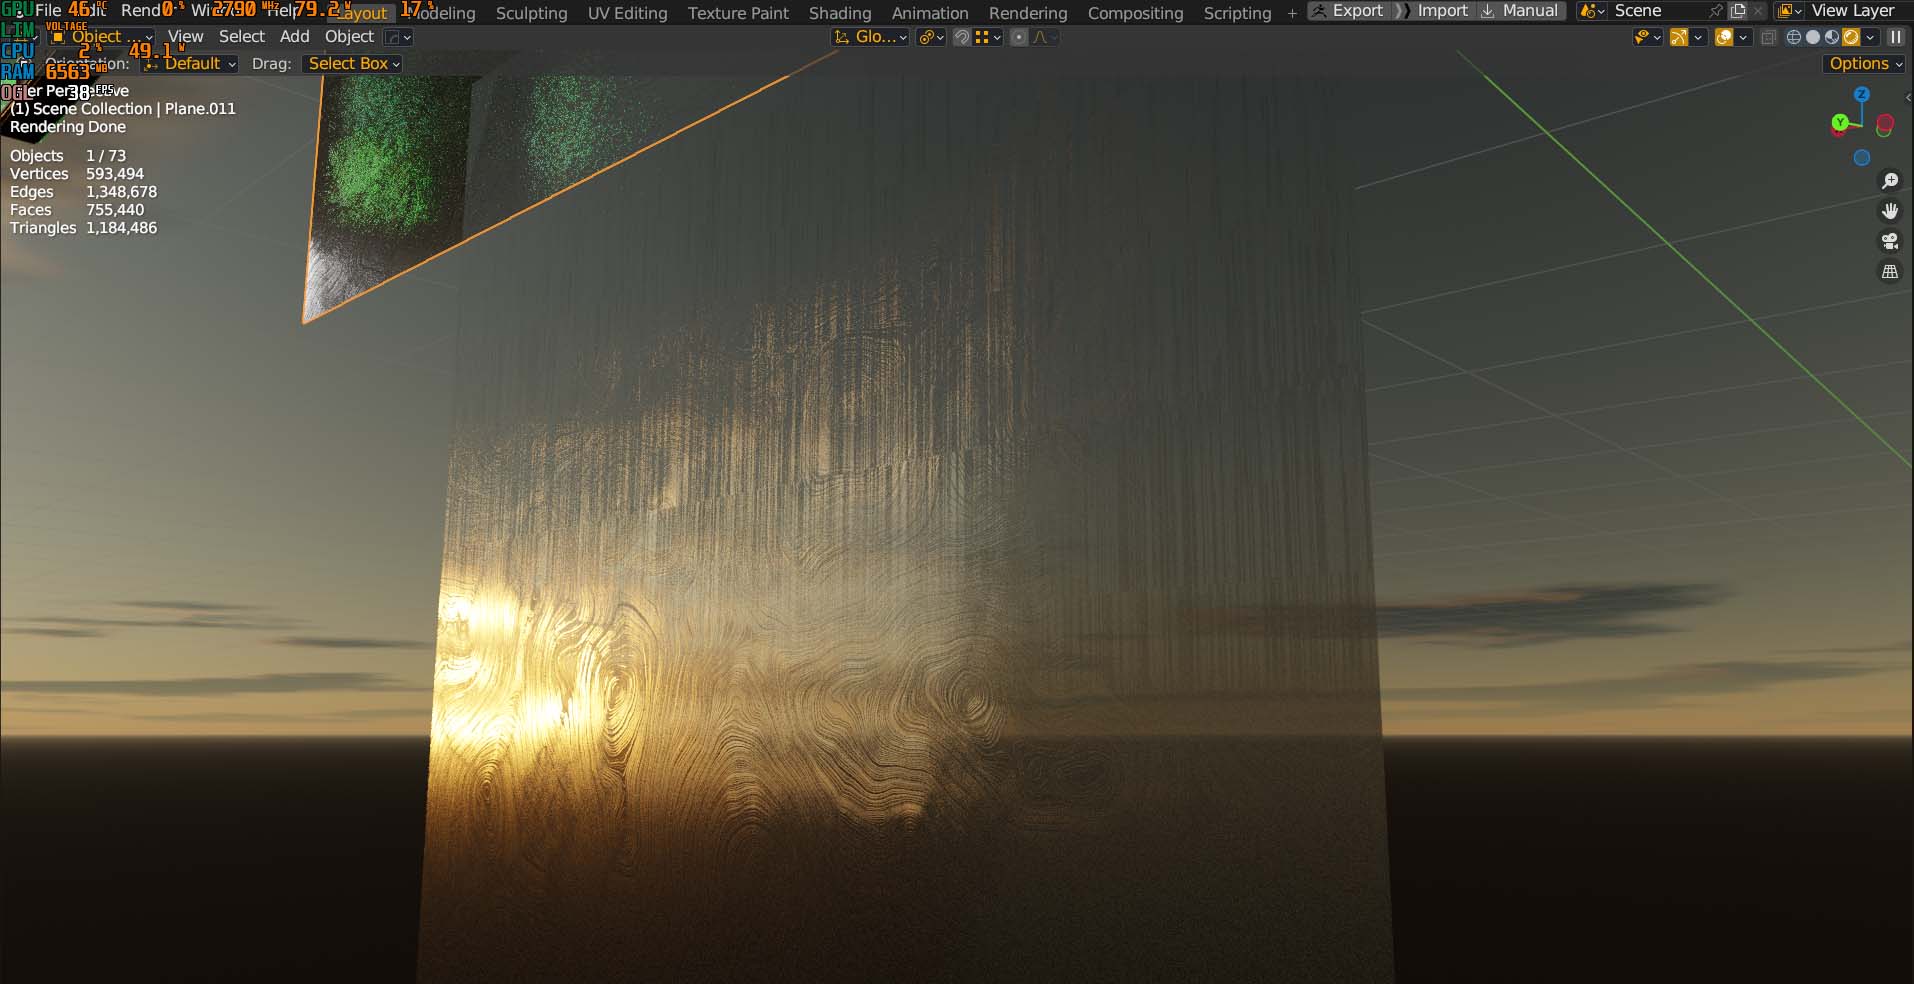Select material preview shading mode

click(1832, 37)
